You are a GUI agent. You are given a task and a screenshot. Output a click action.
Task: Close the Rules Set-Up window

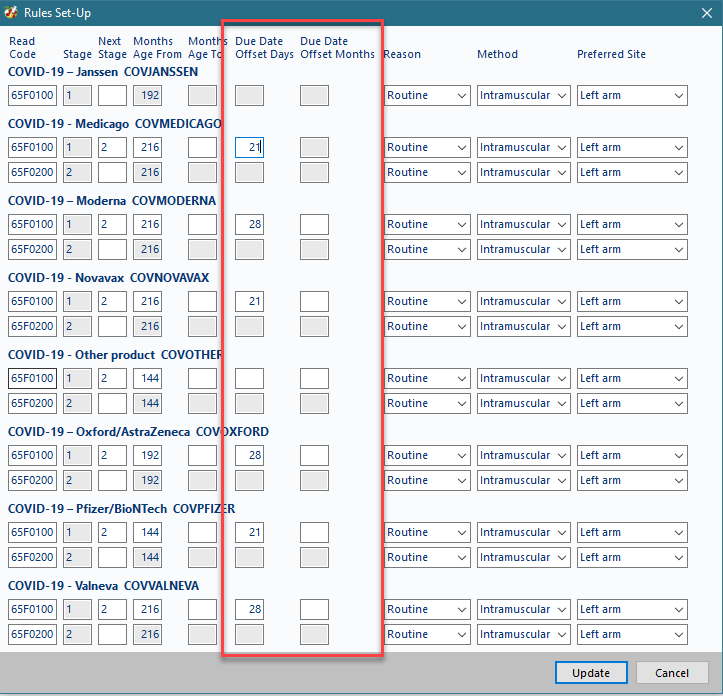[707, 13]
